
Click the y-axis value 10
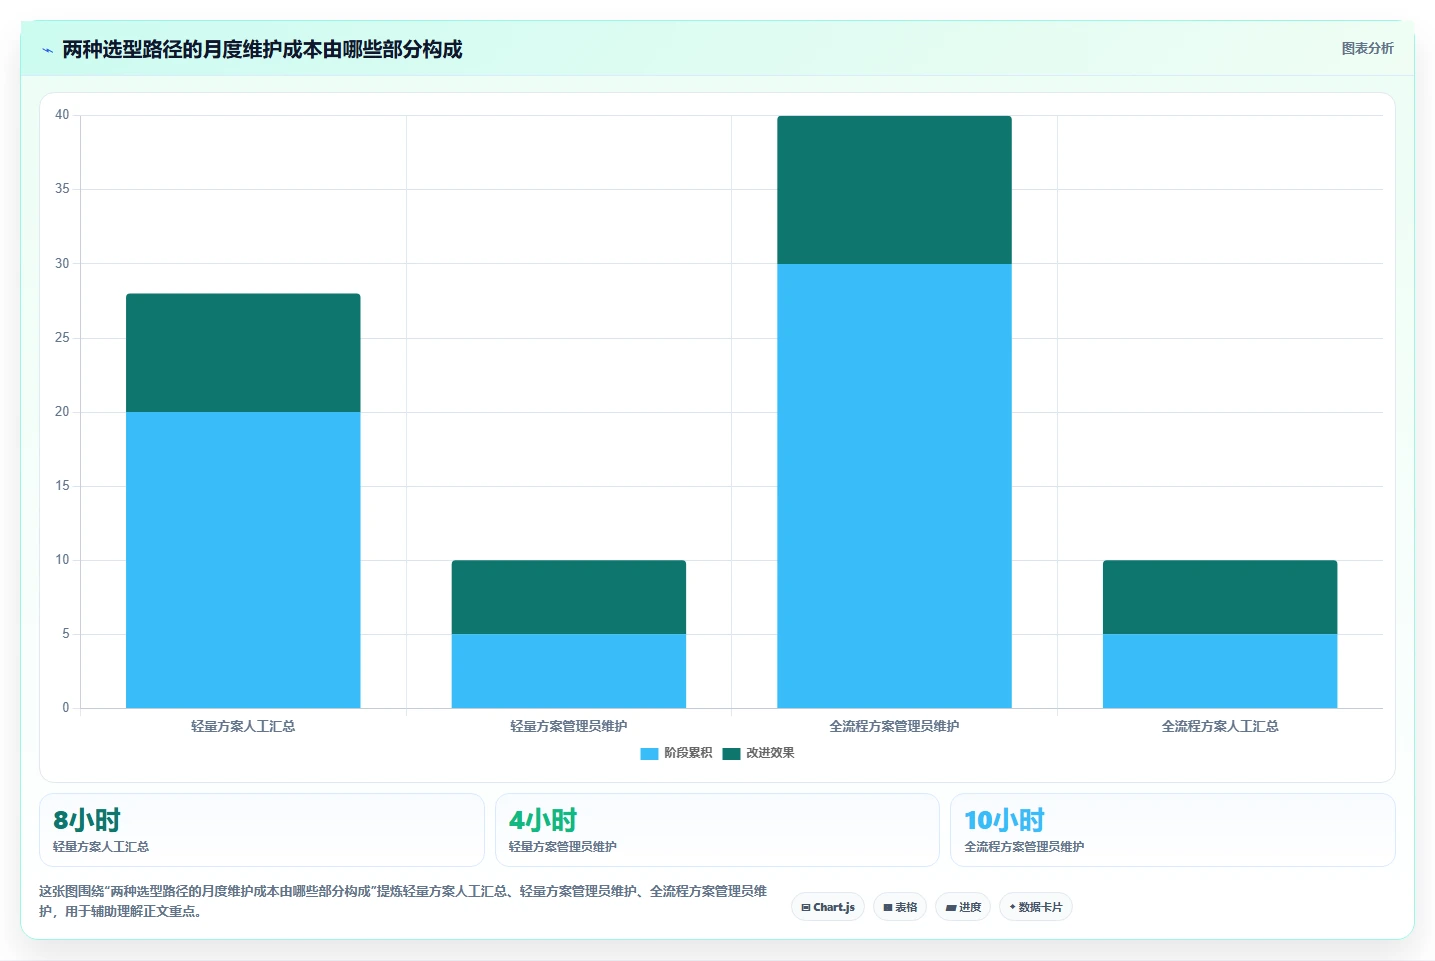click(62, 560)
